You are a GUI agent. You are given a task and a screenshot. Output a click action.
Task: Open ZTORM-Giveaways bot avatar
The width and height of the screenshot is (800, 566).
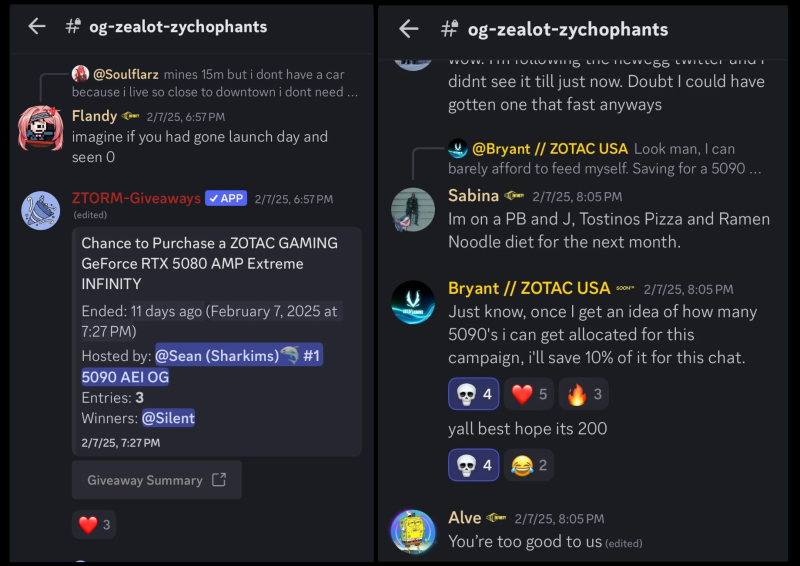[x=41, y=210]
